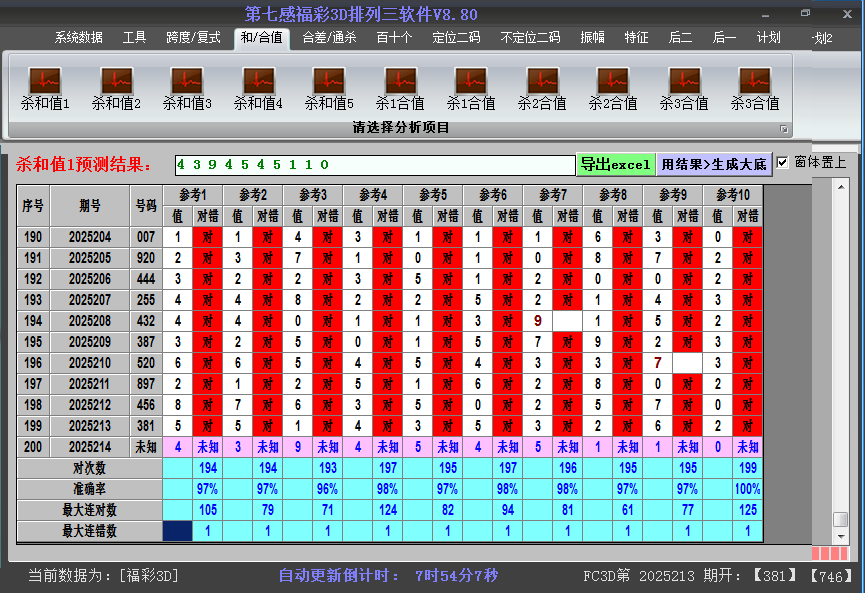Click the 号码 column header
The height and width of the screenshot is (593, 865).
coord(146,206)
